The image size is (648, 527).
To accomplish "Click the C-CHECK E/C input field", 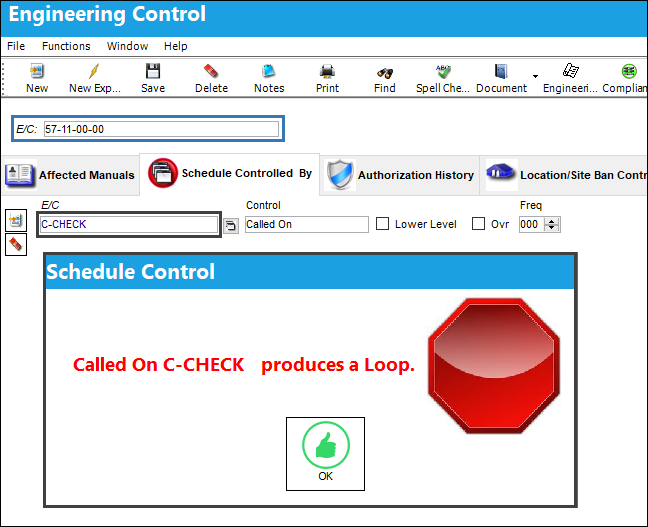I will pos(129,224).
